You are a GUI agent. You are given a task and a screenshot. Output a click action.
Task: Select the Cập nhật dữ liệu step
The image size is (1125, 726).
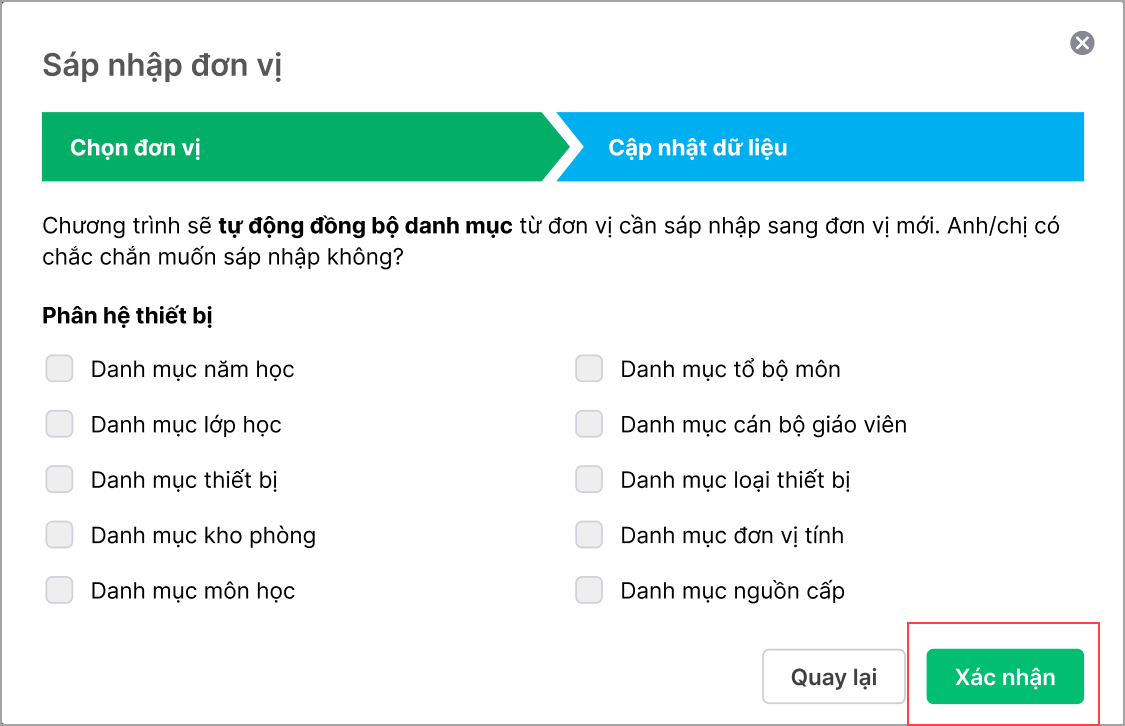tap(697, 148)
